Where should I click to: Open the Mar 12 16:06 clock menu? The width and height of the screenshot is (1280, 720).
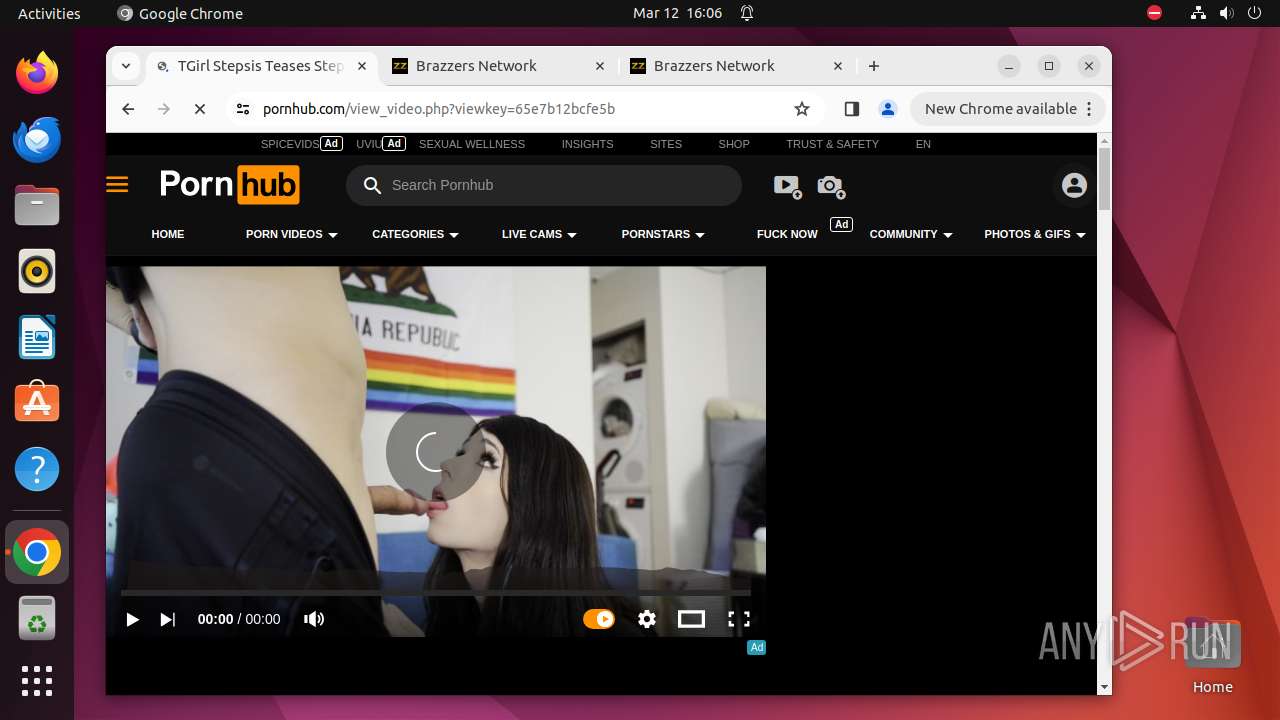(677, 13)
